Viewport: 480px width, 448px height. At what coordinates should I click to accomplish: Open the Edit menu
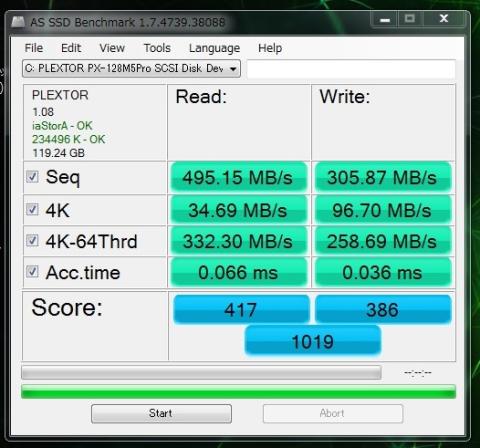(x=71, y=48)
